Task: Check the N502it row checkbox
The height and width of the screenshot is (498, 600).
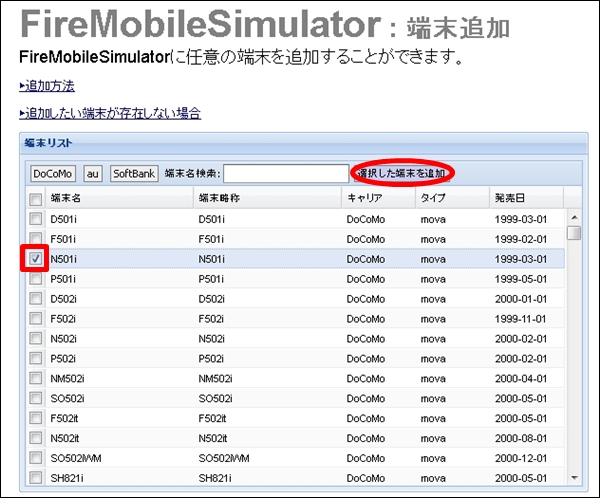Action: click(36, 438)
